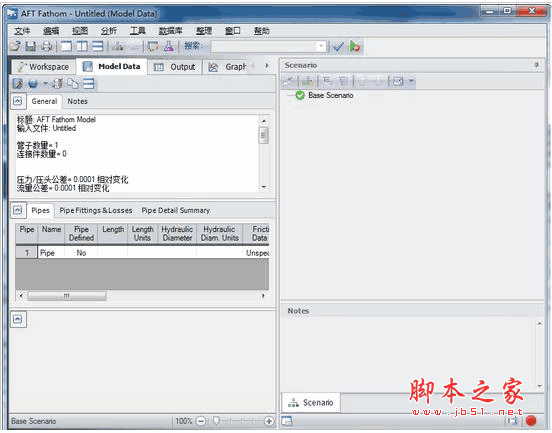Collapse the General section with its arrow button

tap(18, 101)
